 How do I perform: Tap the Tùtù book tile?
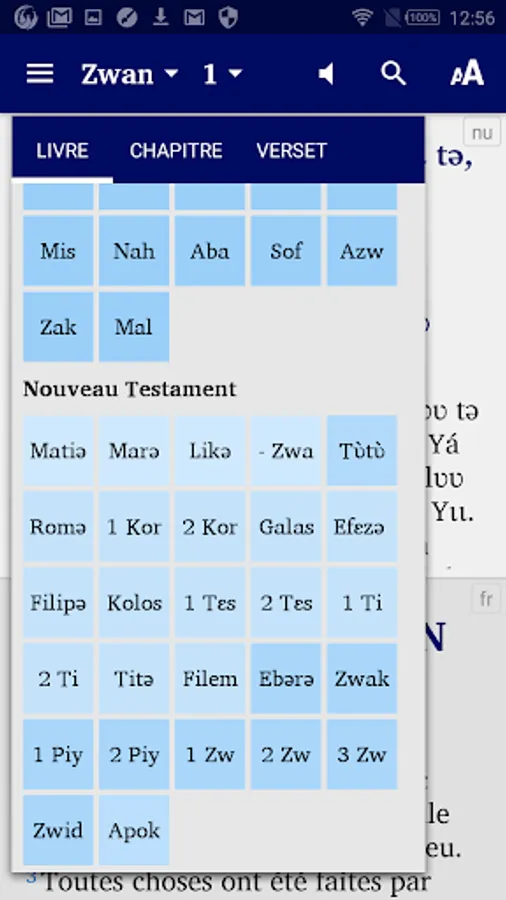coord(361,451)
